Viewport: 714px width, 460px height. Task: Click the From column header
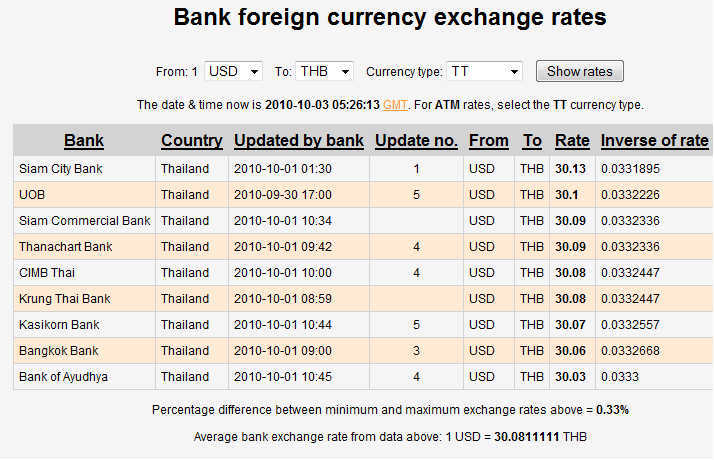[x=488, y=140]
